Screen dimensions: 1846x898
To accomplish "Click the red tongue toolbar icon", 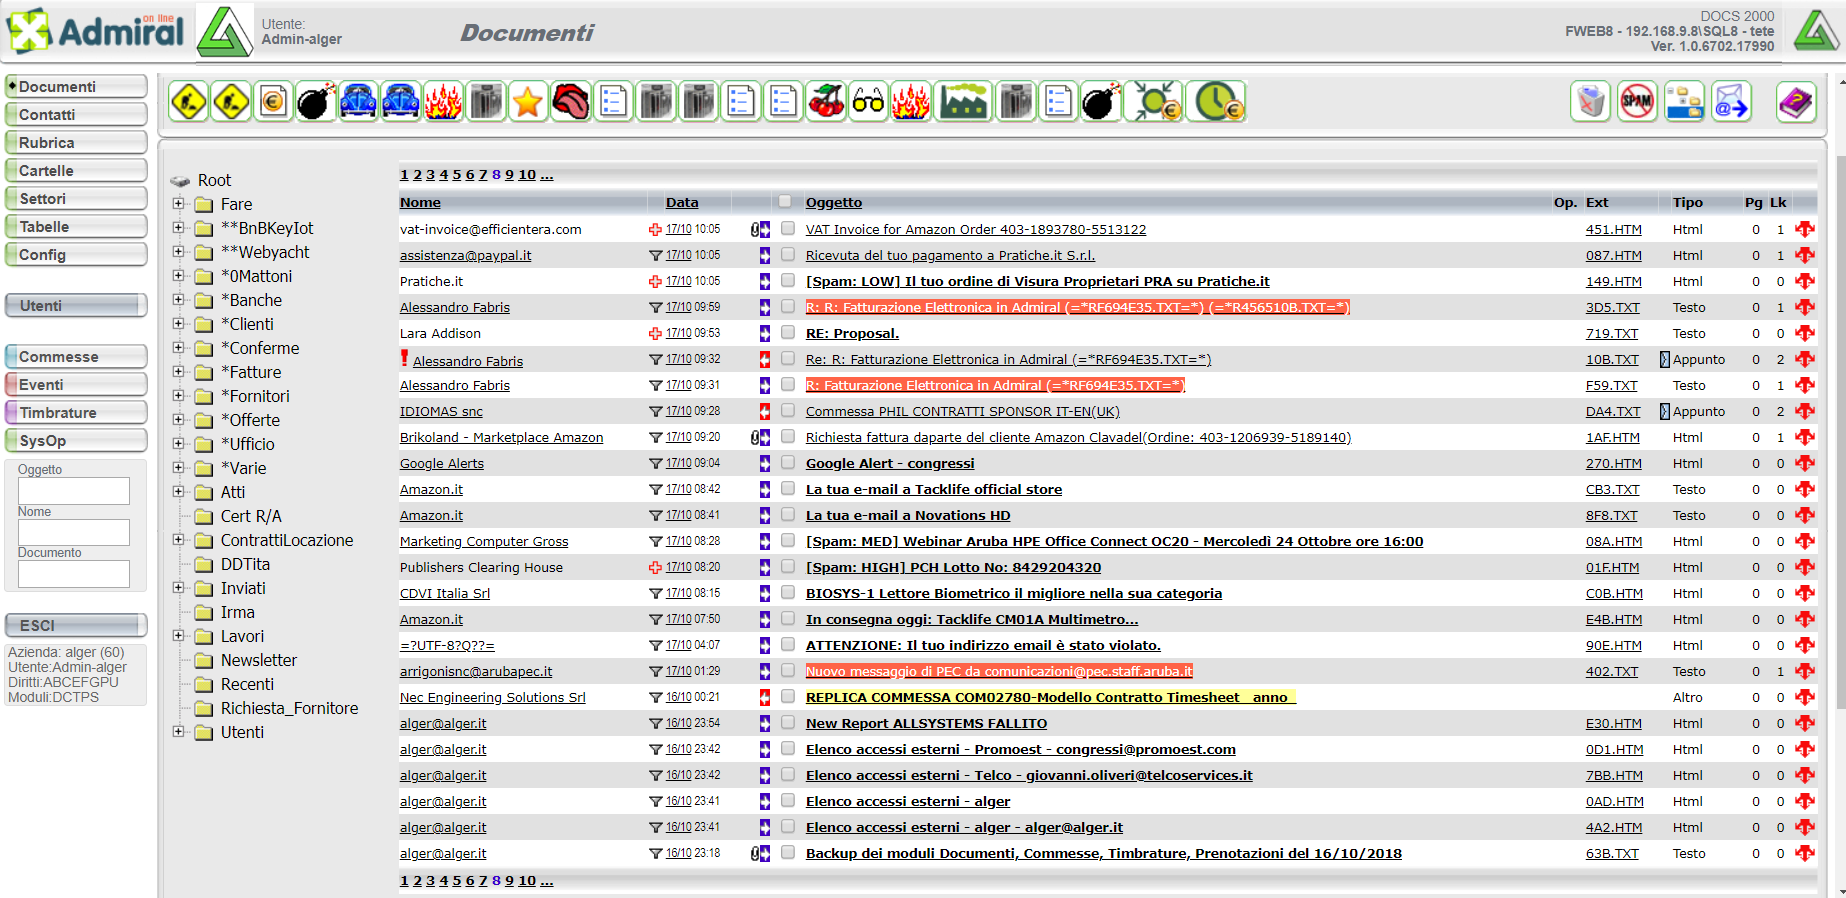I will [570, 101].
